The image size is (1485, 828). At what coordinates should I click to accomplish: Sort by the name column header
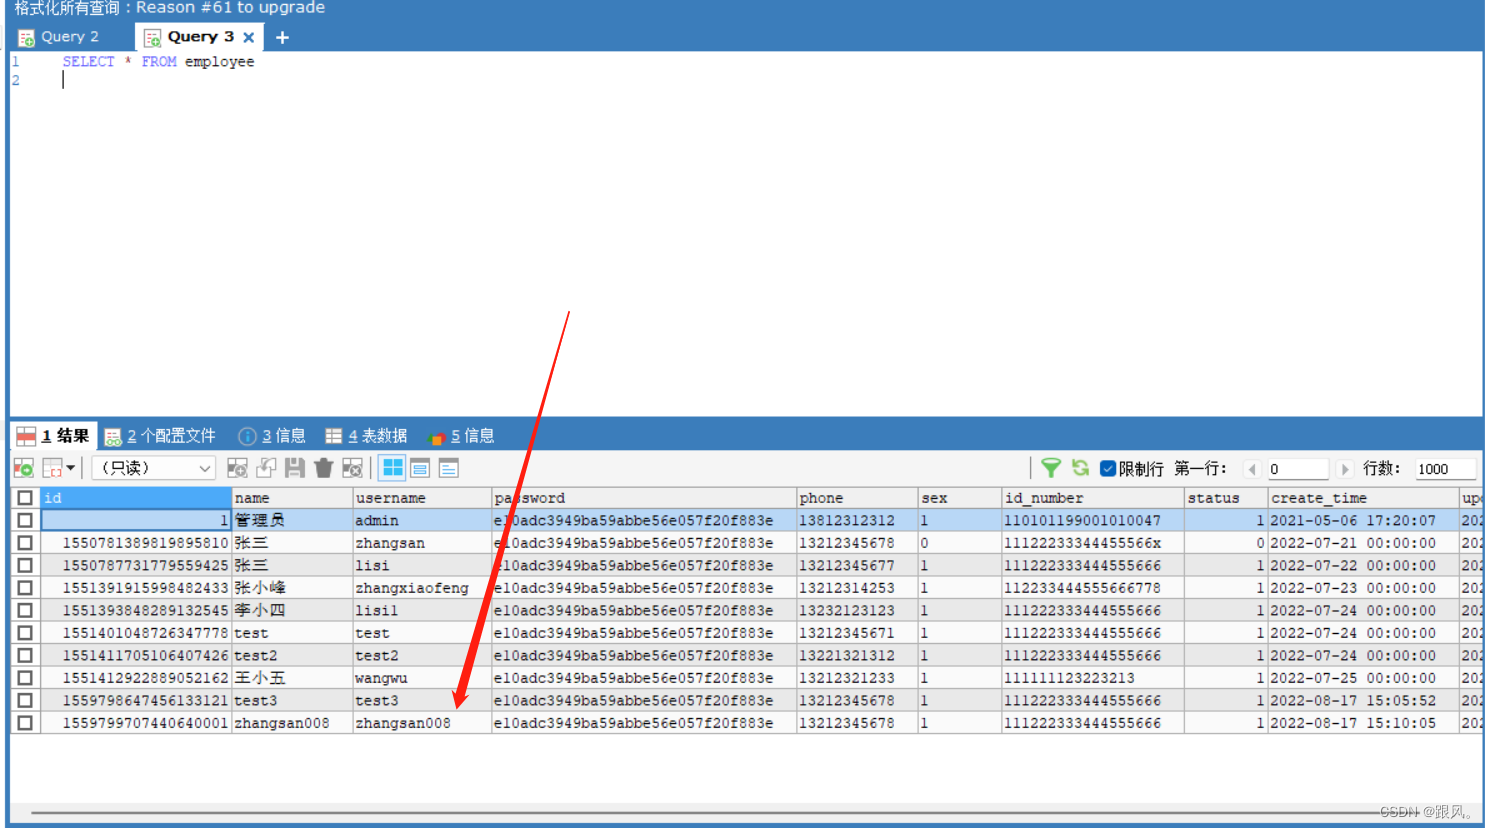tap(292, 497)
